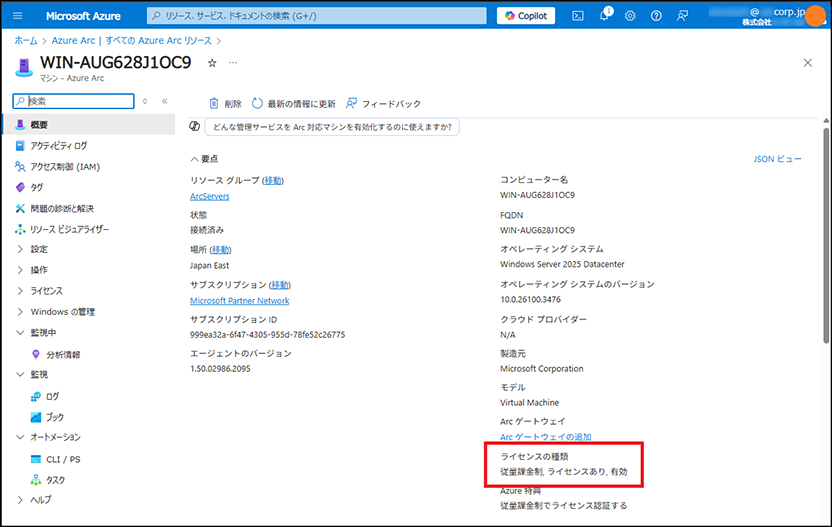Go to Azure Arc | すべての Azure Arc リソース breadcrumb

click(x=132, y=40)
